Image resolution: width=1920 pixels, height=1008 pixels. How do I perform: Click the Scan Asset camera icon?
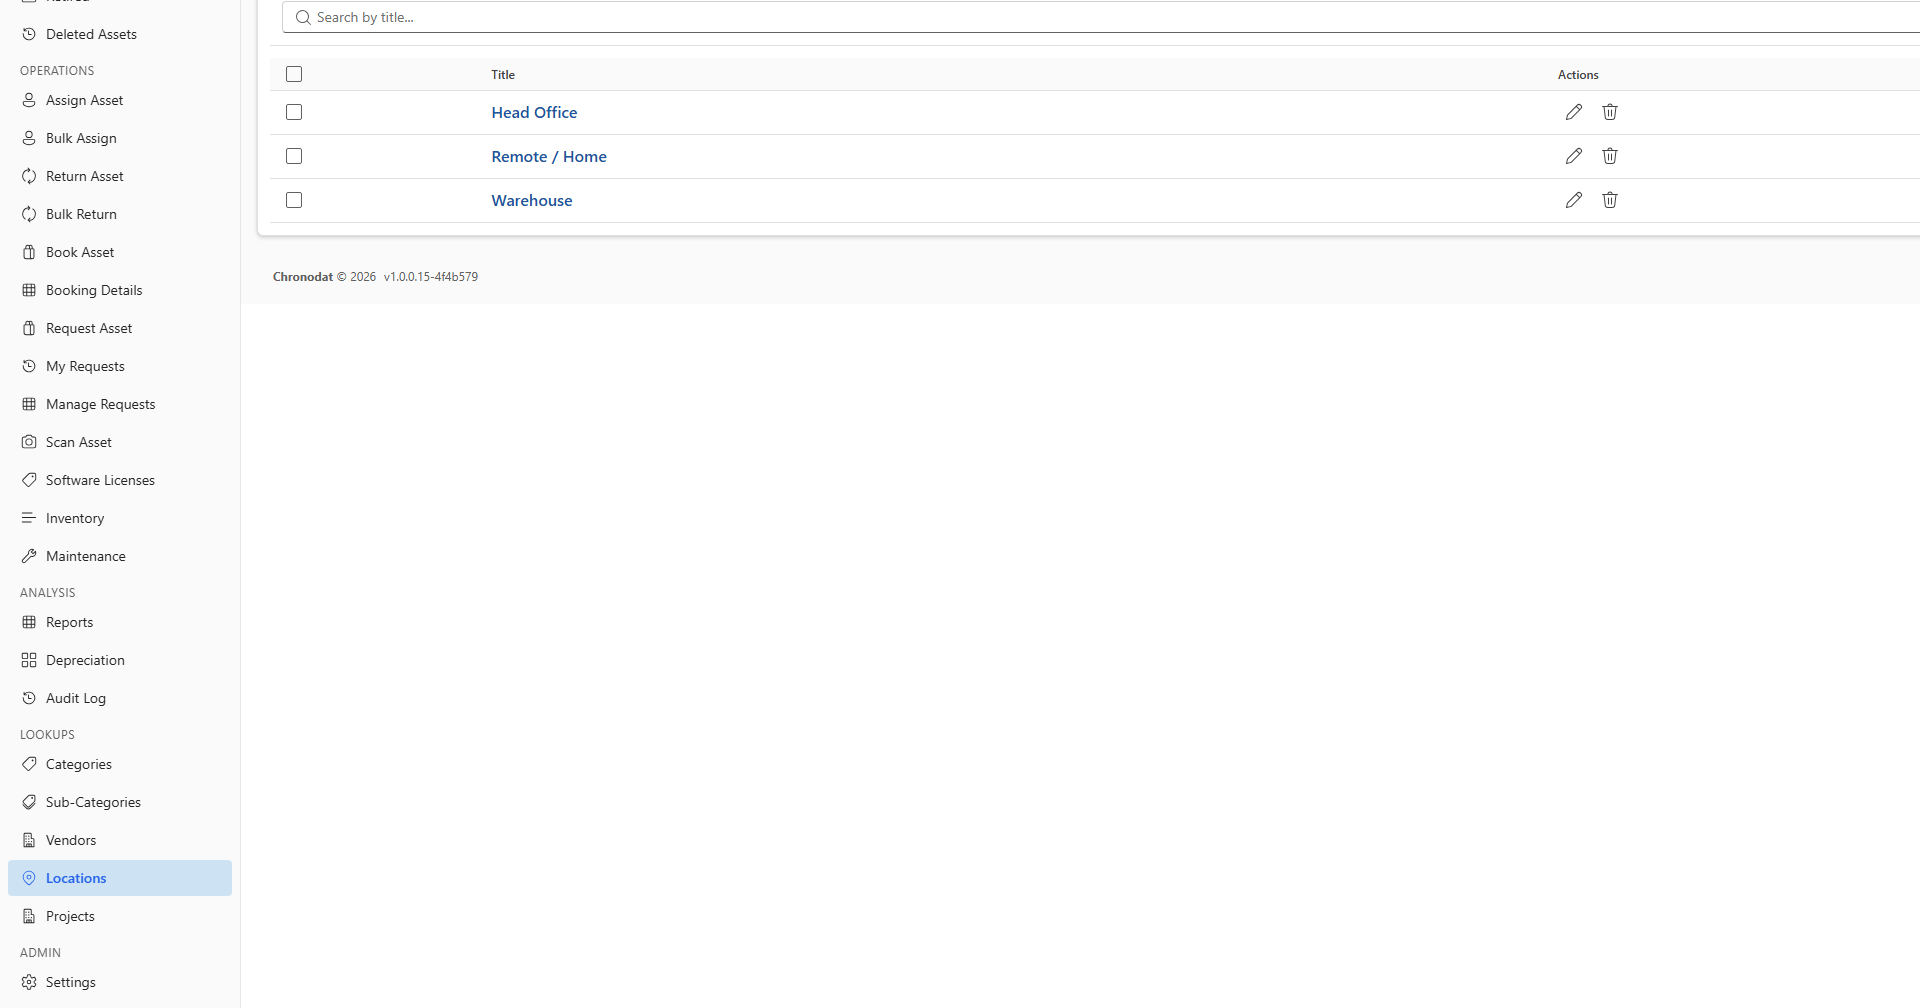pos(29,442)
